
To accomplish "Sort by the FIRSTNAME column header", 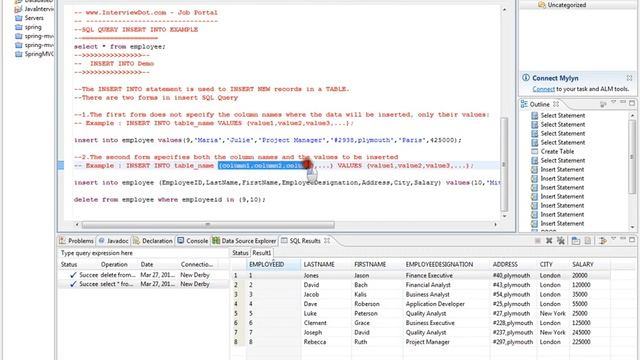I will coord(377,264).
